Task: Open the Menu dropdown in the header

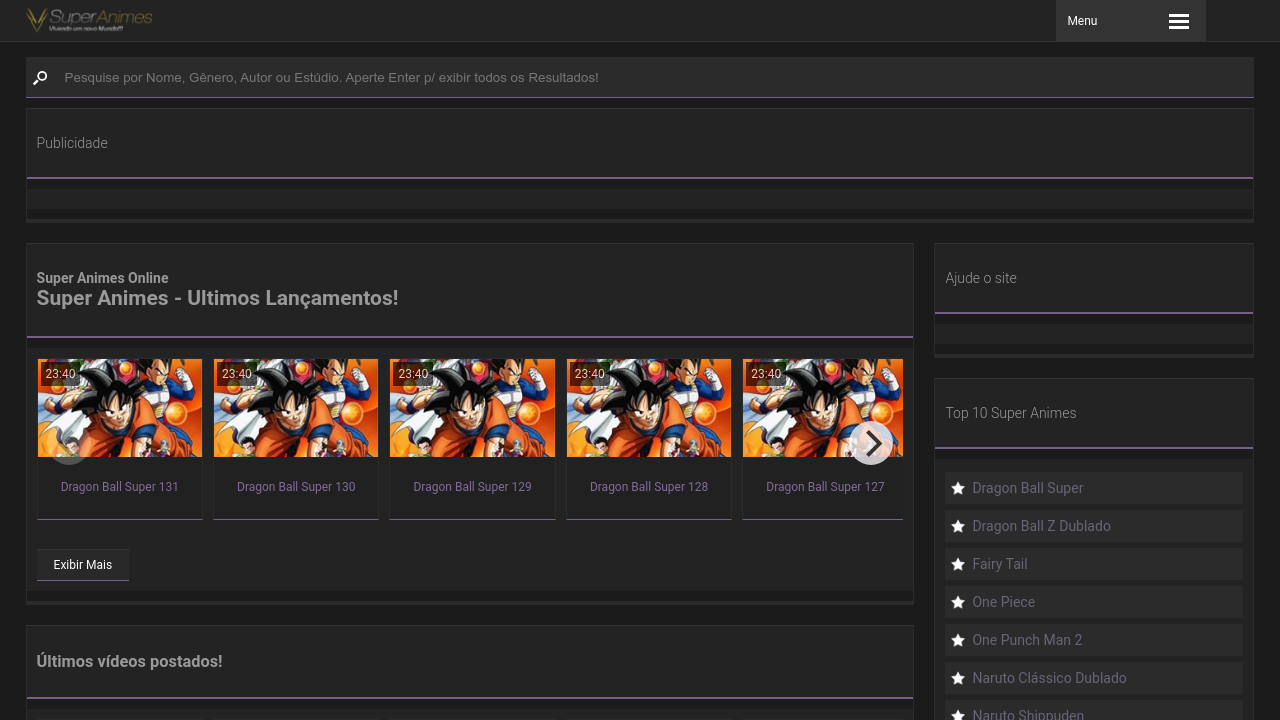Action: tap(1131, 21)
